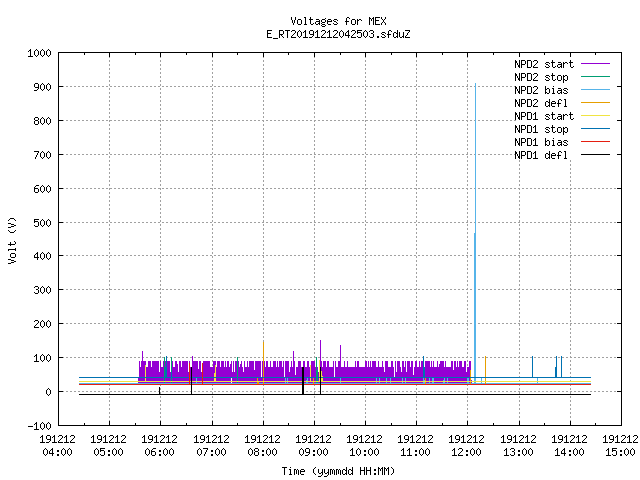Screen dimensions: 640x480
Task: Click the x-axis tick '191212 11:00'
Action: 416,446
